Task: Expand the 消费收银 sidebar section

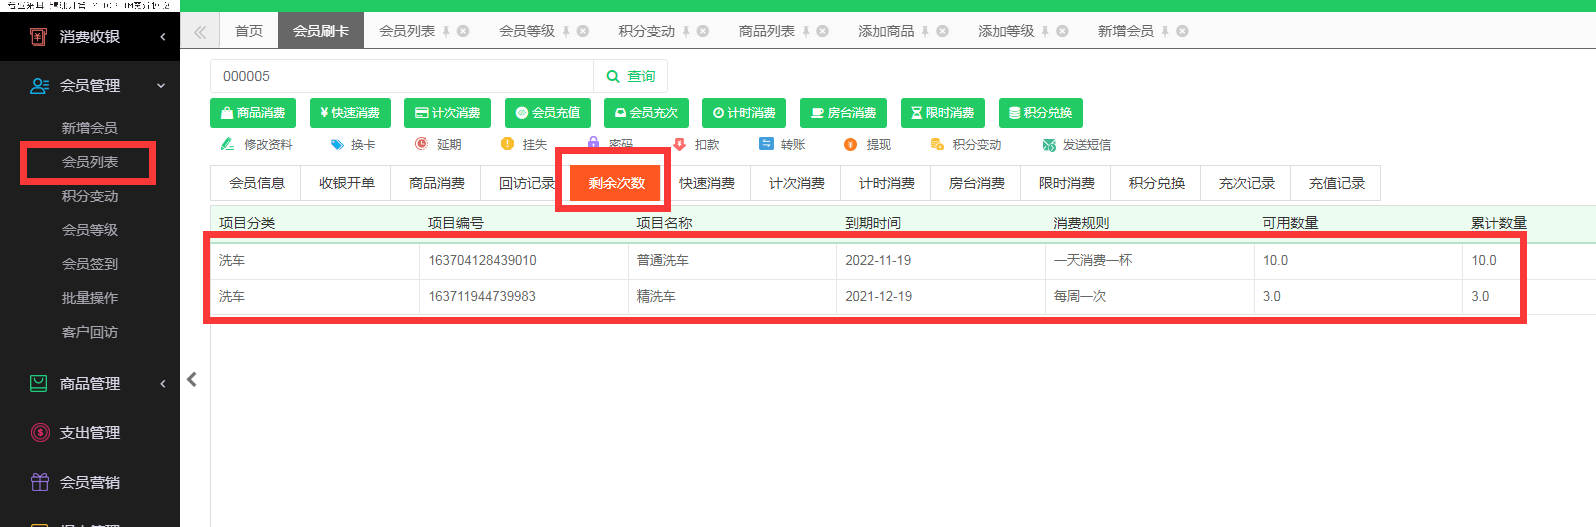Action: point(162,37)
